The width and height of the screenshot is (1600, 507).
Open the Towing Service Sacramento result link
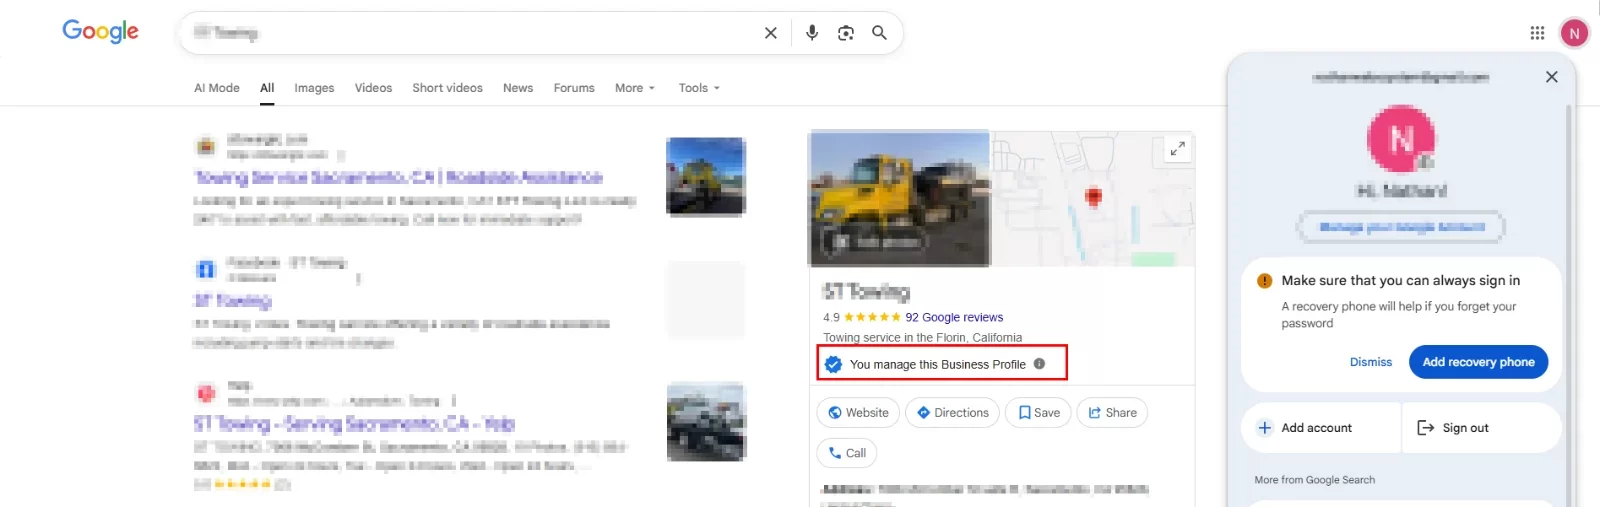tap(398, 178)
